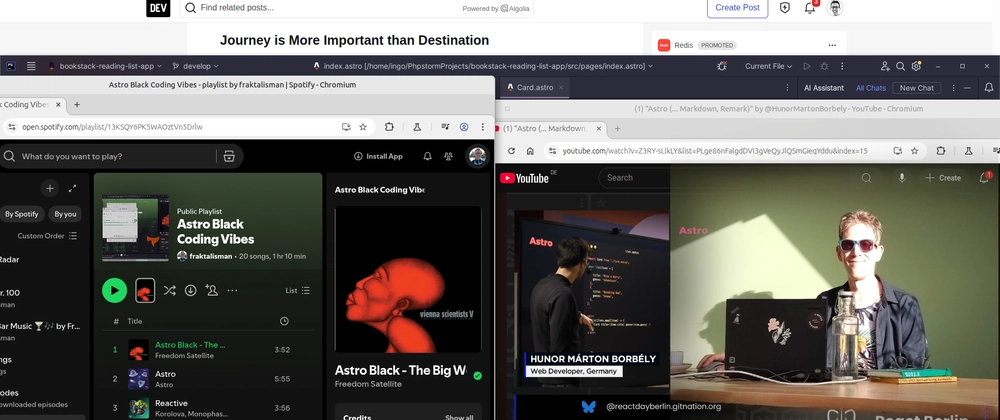
Task: Add a new tab in the Spotify Chromium window
Action: point(77,105)
